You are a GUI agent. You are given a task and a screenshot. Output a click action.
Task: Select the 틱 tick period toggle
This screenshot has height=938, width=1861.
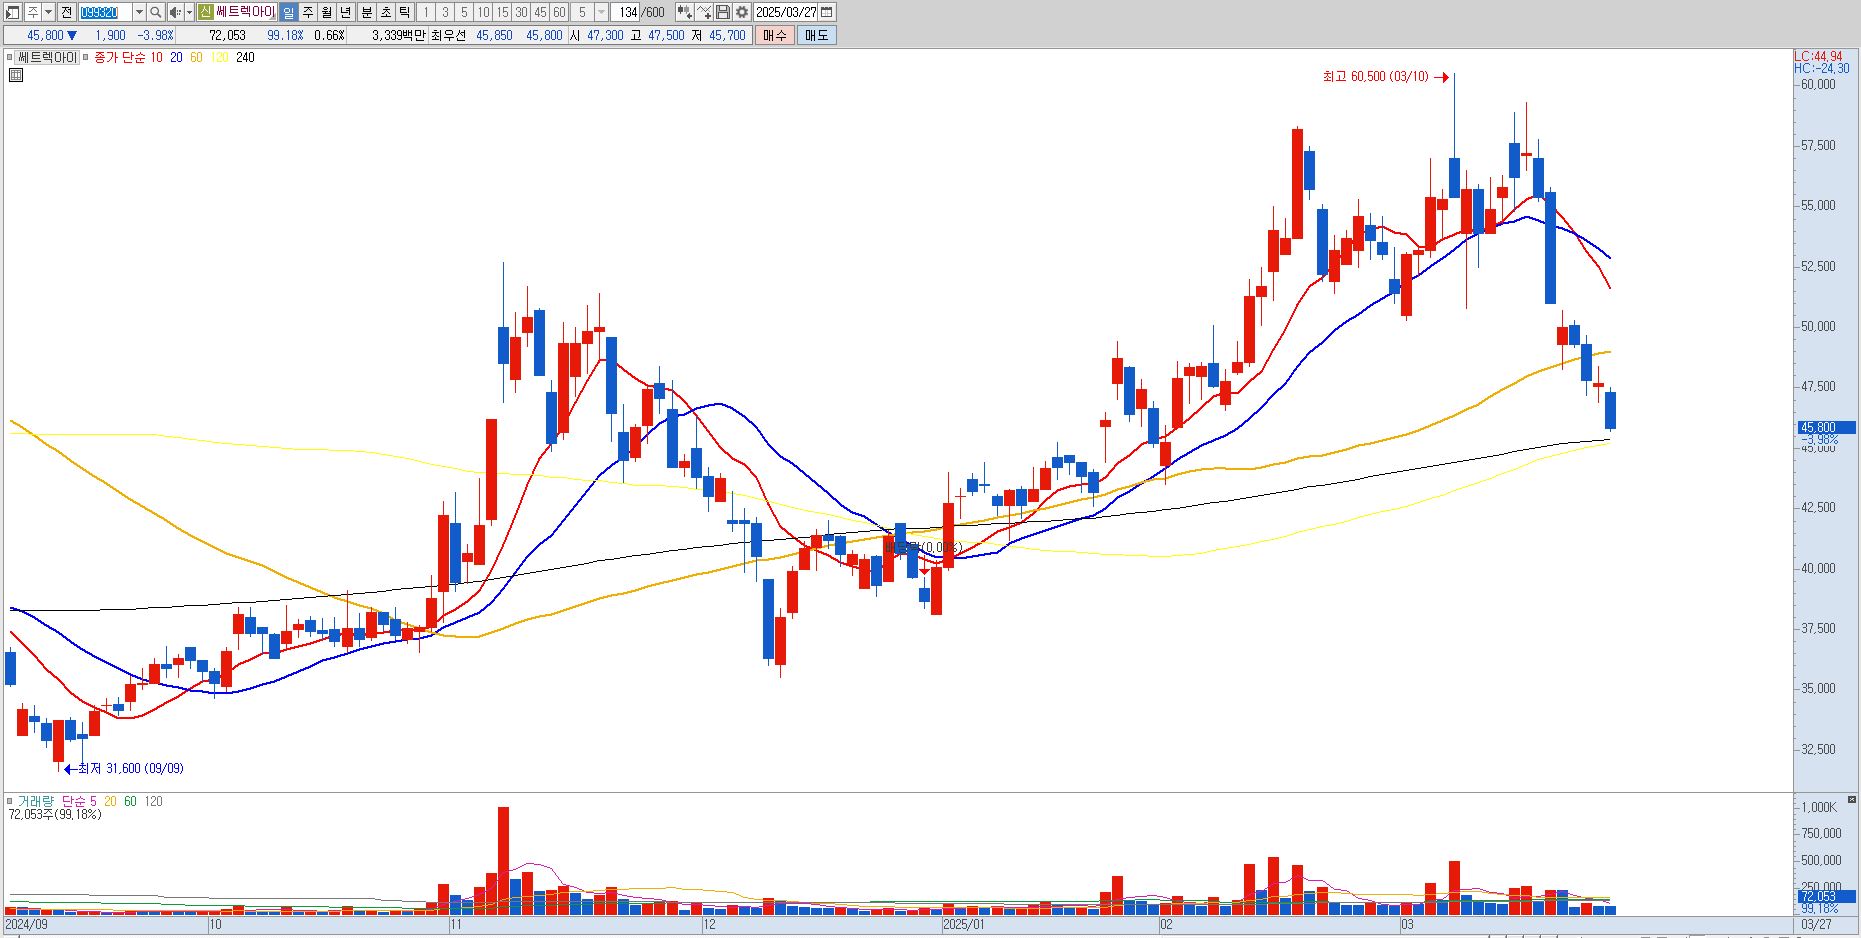(x=404, y=12)
